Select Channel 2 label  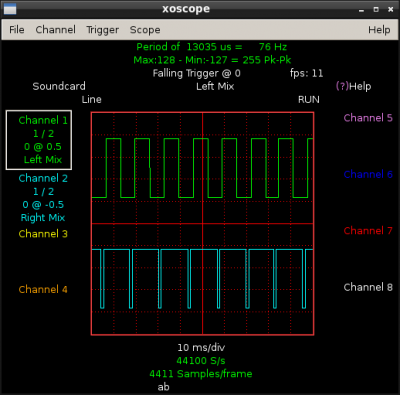[x=43, y=178]
